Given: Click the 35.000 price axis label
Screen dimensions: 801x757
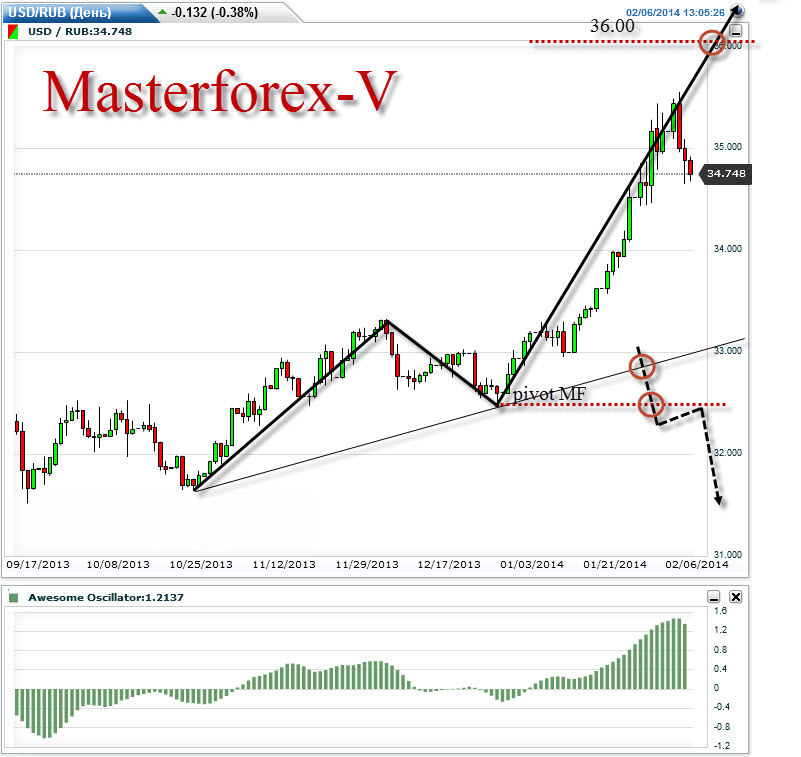Looking at the screenshot, I should point(727,147).
